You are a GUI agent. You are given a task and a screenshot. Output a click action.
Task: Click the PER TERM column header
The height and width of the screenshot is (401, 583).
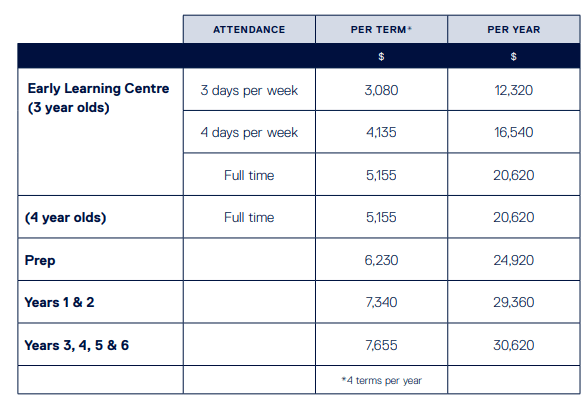point(381,30)
